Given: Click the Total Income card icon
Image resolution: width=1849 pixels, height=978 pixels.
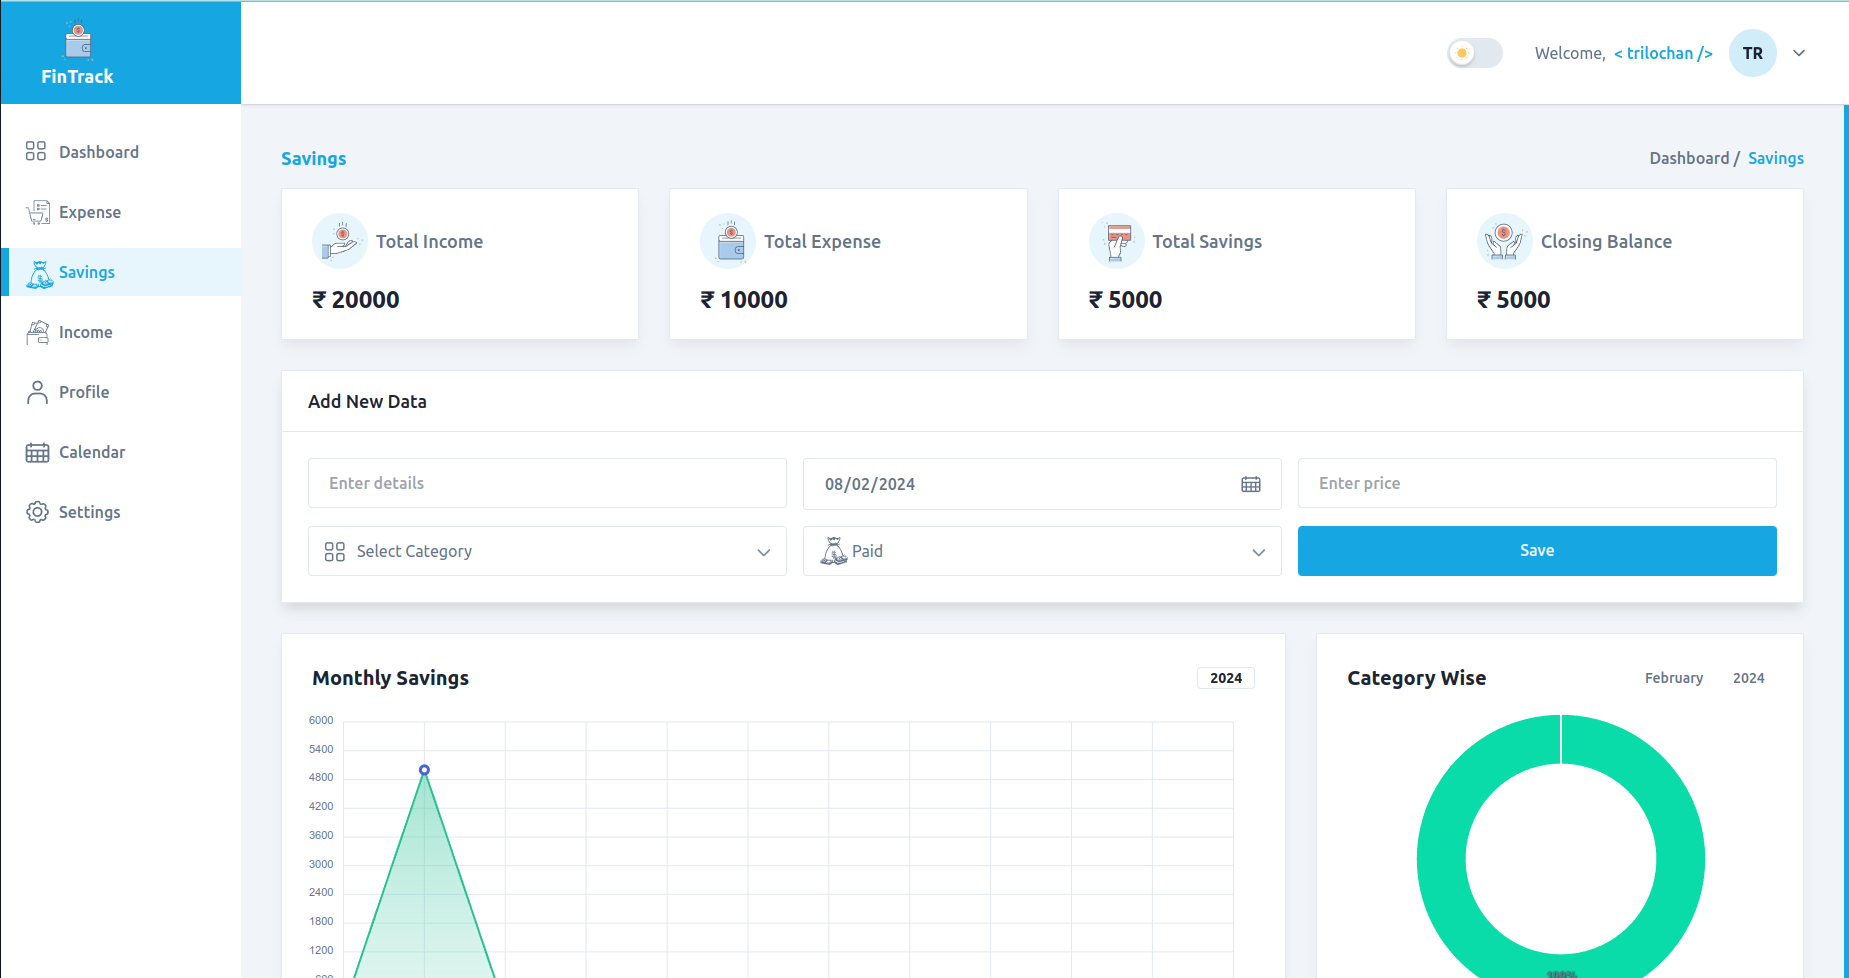Looking at the screenshot, I should pyautogui.click(x=340, y=241).
